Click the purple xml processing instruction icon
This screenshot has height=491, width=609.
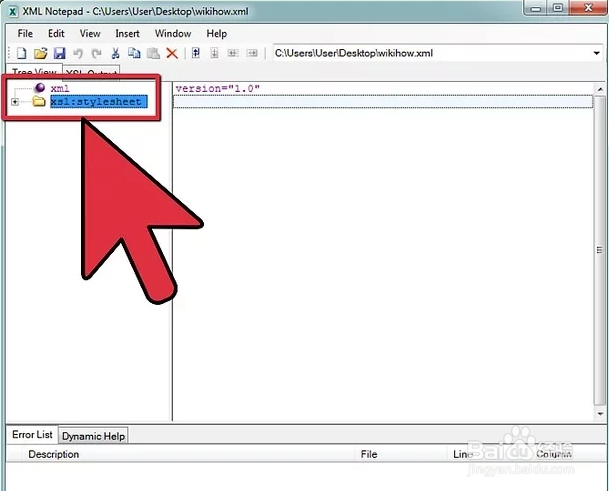[x=40, y=88]
